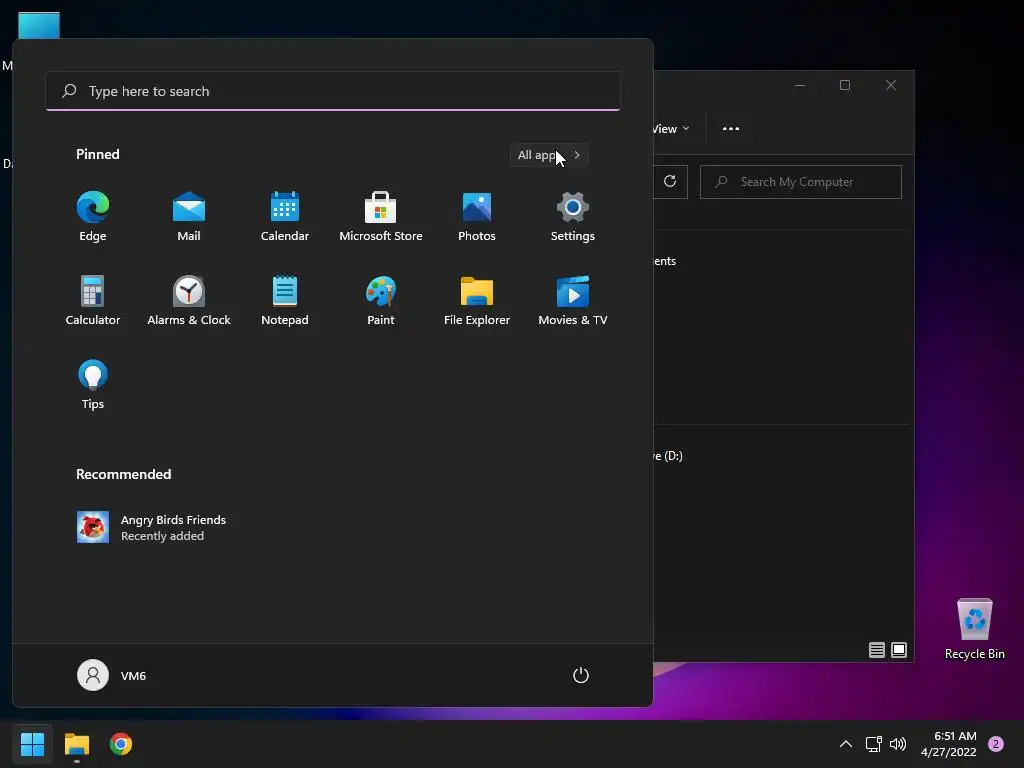Launch Movies & TV
The height and width of the screenshot is (768, 1024).
coord(573,300)
